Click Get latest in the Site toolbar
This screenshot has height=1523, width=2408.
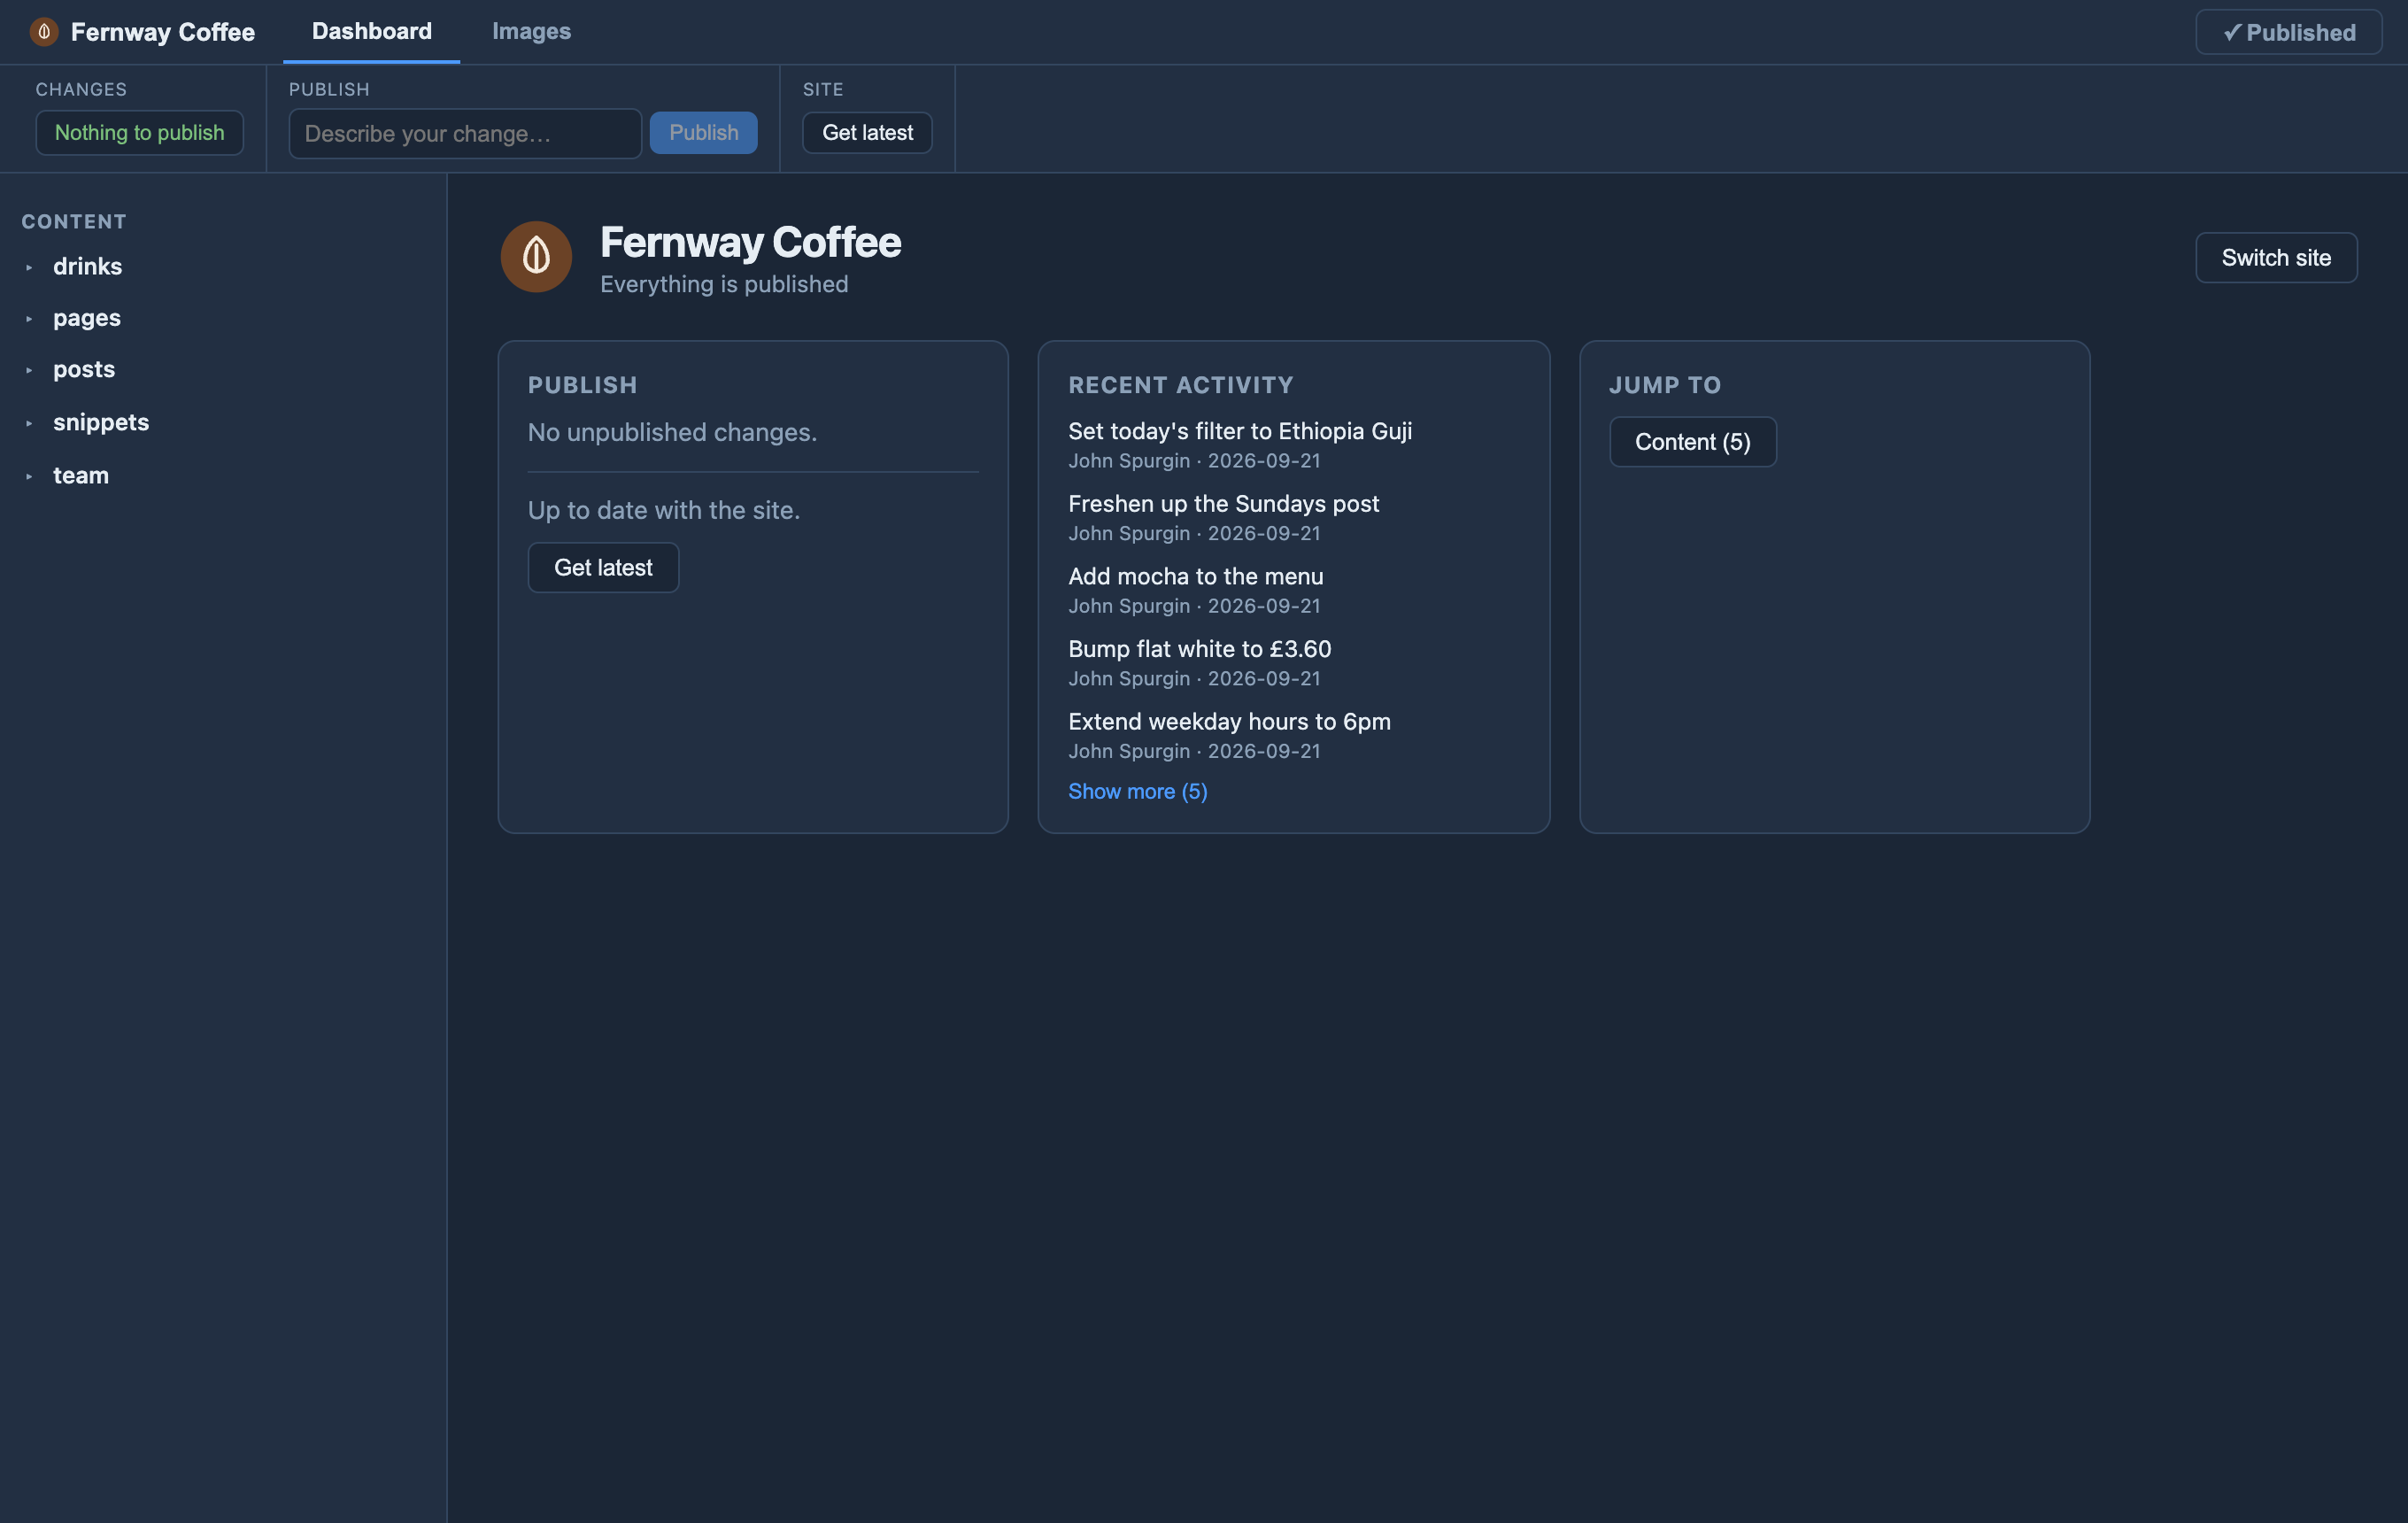(x=867, y=133)
